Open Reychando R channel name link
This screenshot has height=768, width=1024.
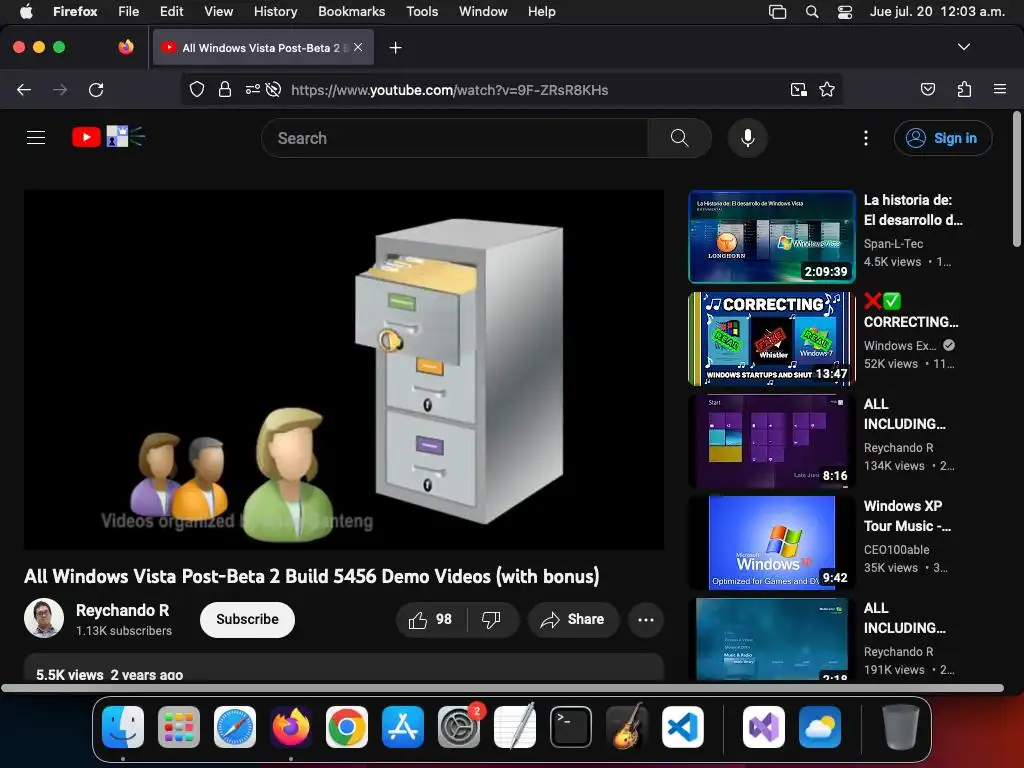click(122, 610)
